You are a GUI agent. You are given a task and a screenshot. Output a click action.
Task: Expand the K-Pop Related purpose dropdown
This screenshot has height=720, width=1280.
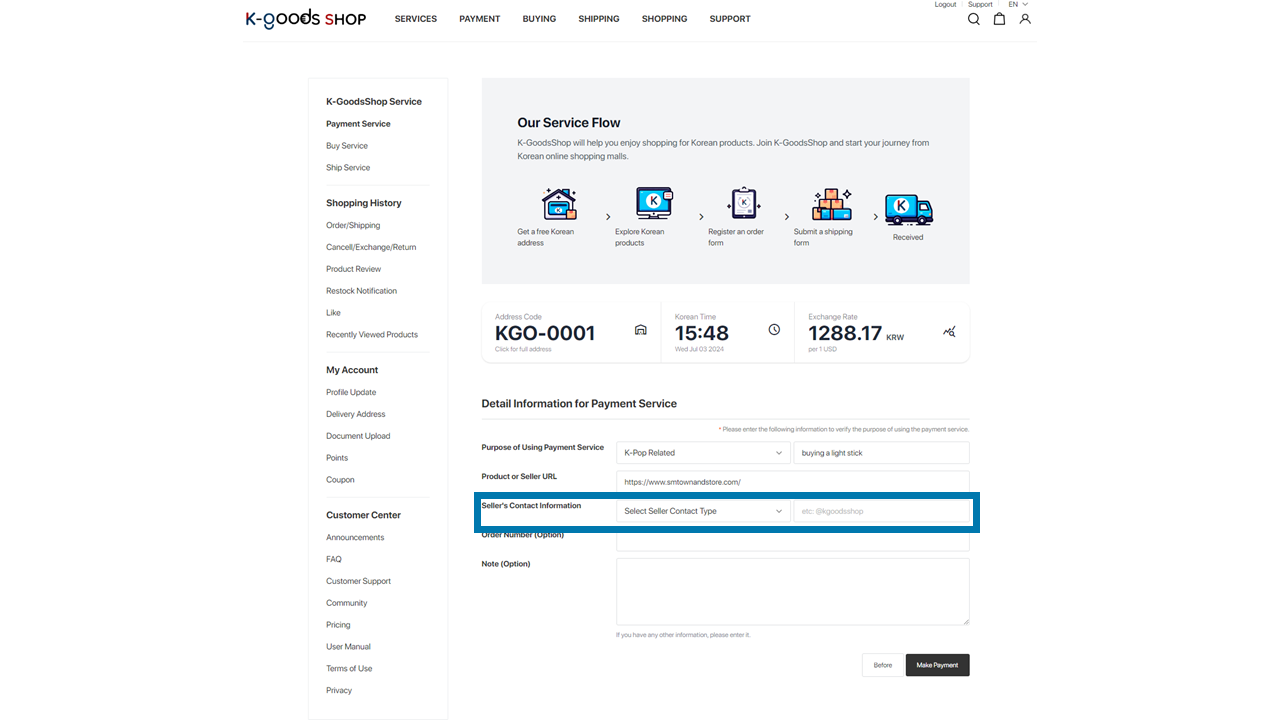703,453
